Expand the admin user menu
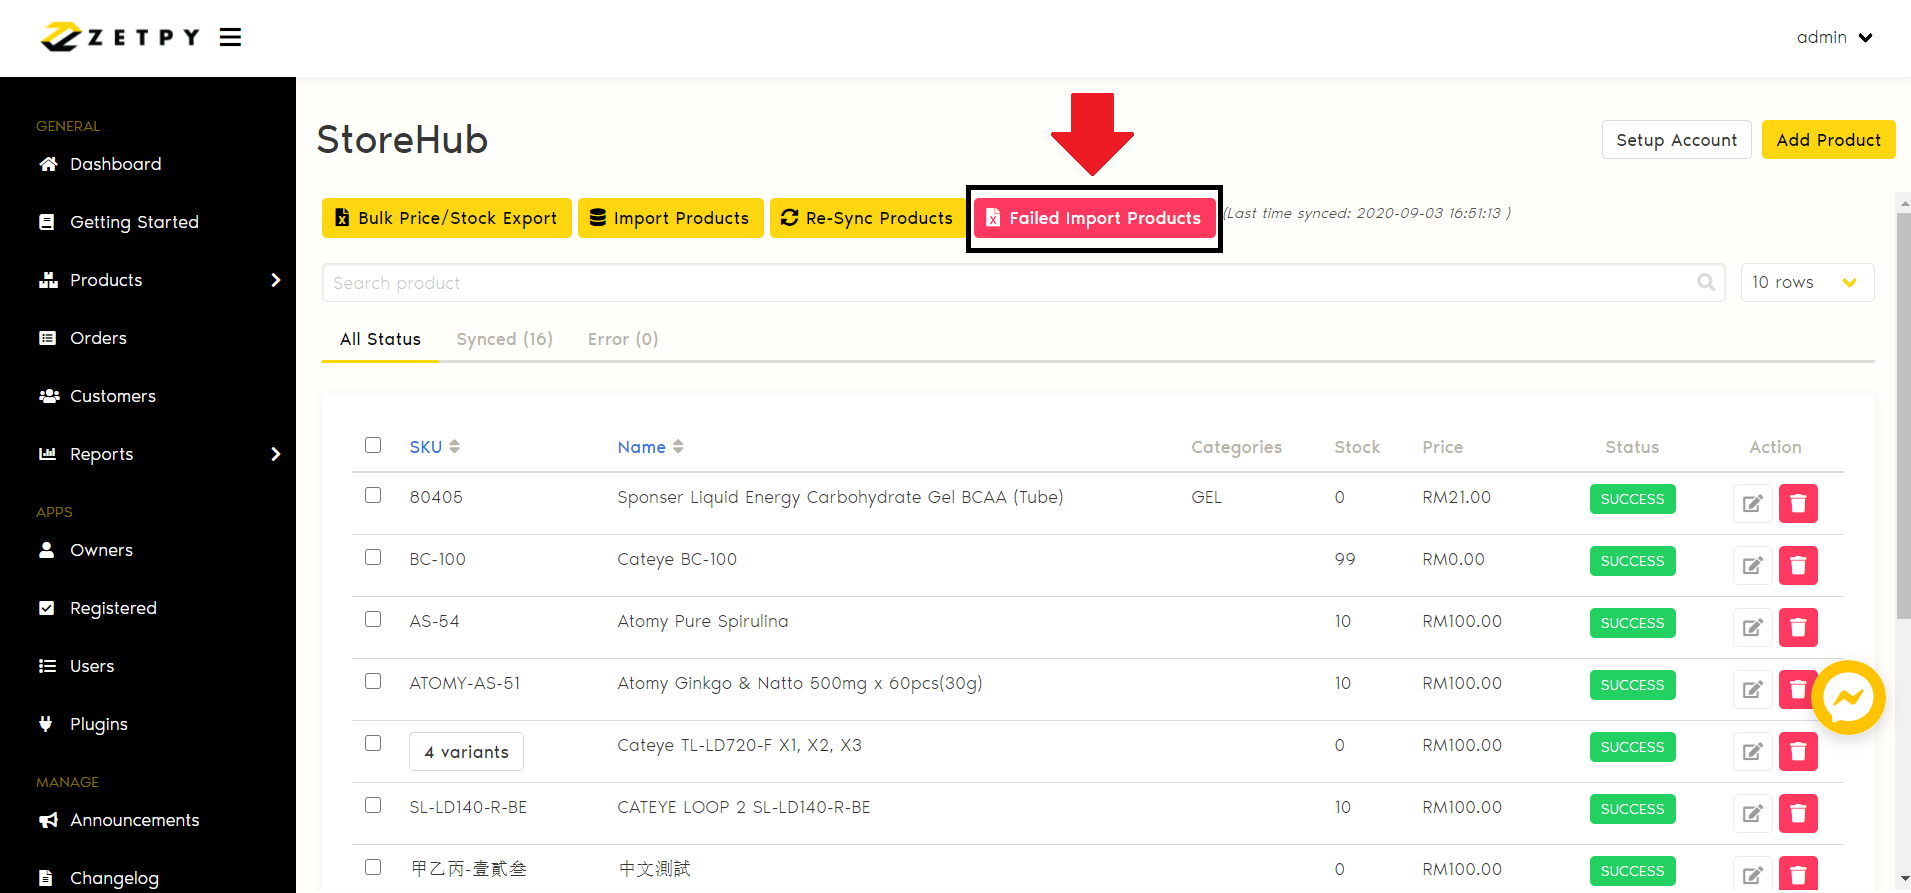Viewport: 1911px width, 893px height. click(1834, 38)
